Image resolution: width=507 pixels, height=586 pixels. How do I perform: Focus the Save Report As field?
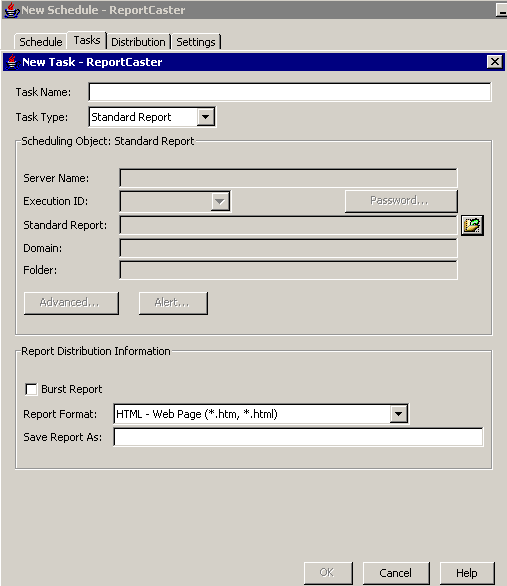(298, 437)
